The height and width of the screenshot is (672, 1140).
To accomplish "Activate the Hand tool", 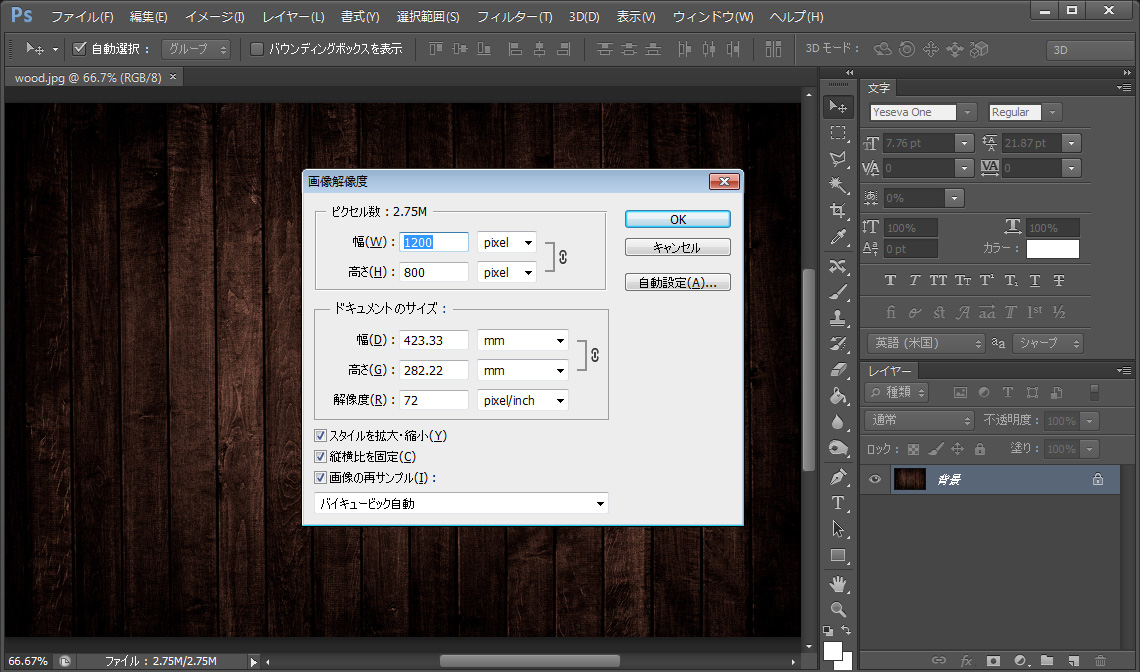I will pyautogui.click(x=838, y=582).
